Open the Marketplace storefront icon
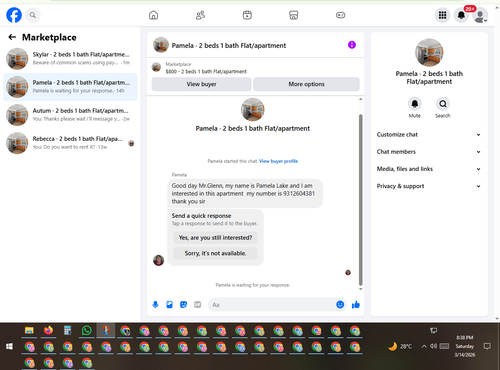The height and width of the screenshot is (370, 500). click(294, 15)
